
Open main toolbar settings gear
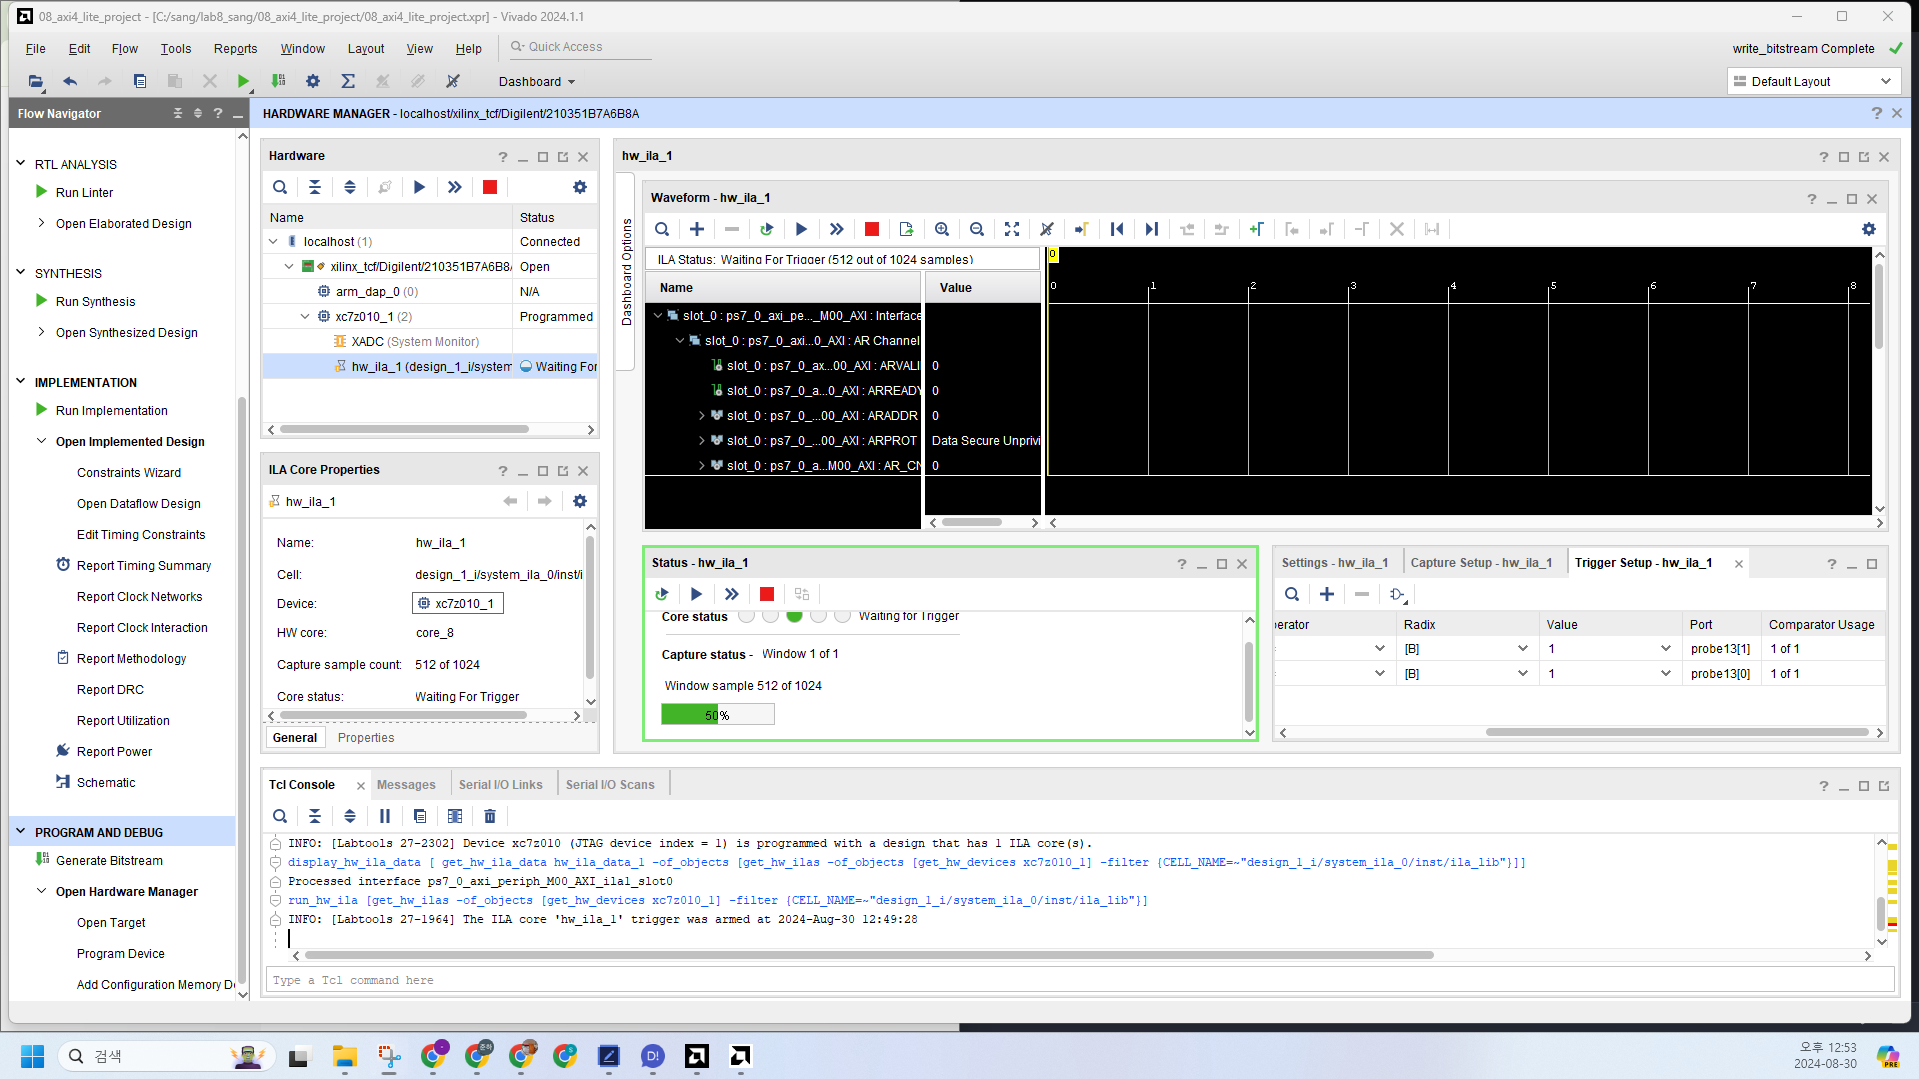[x=313, y=81]
